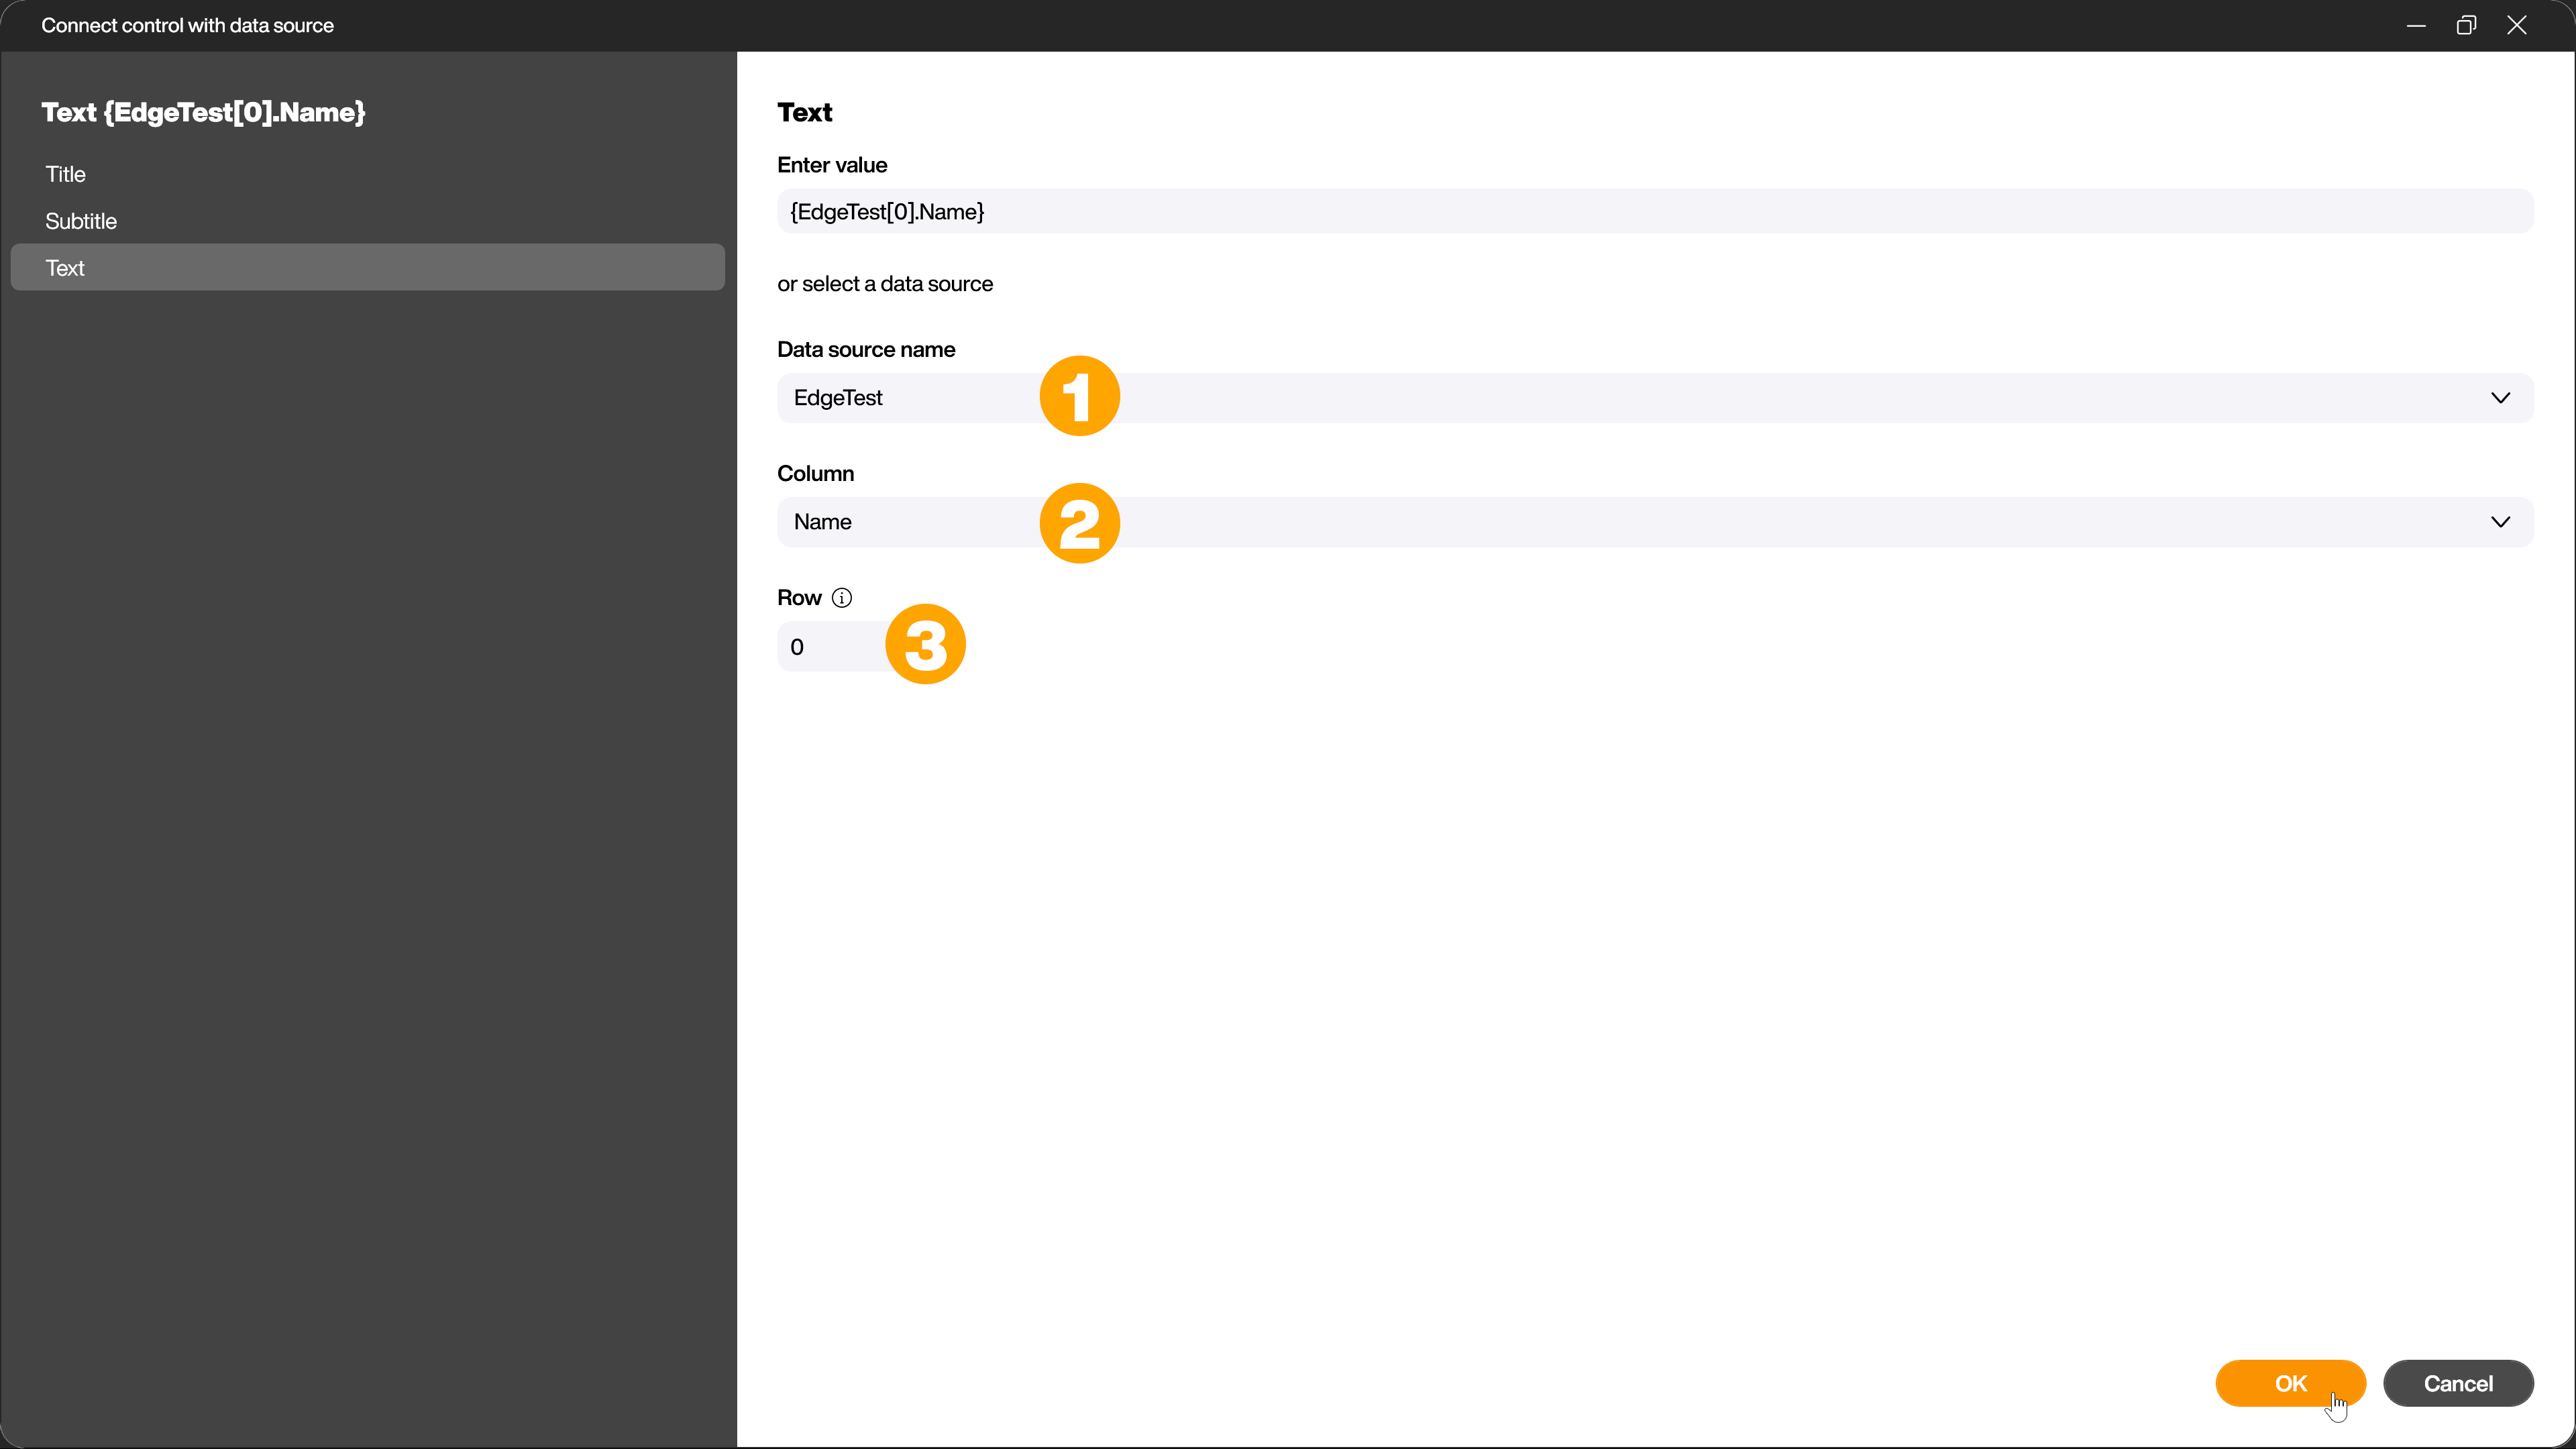Minimize the Connect control dialog

click(2416, 25)
